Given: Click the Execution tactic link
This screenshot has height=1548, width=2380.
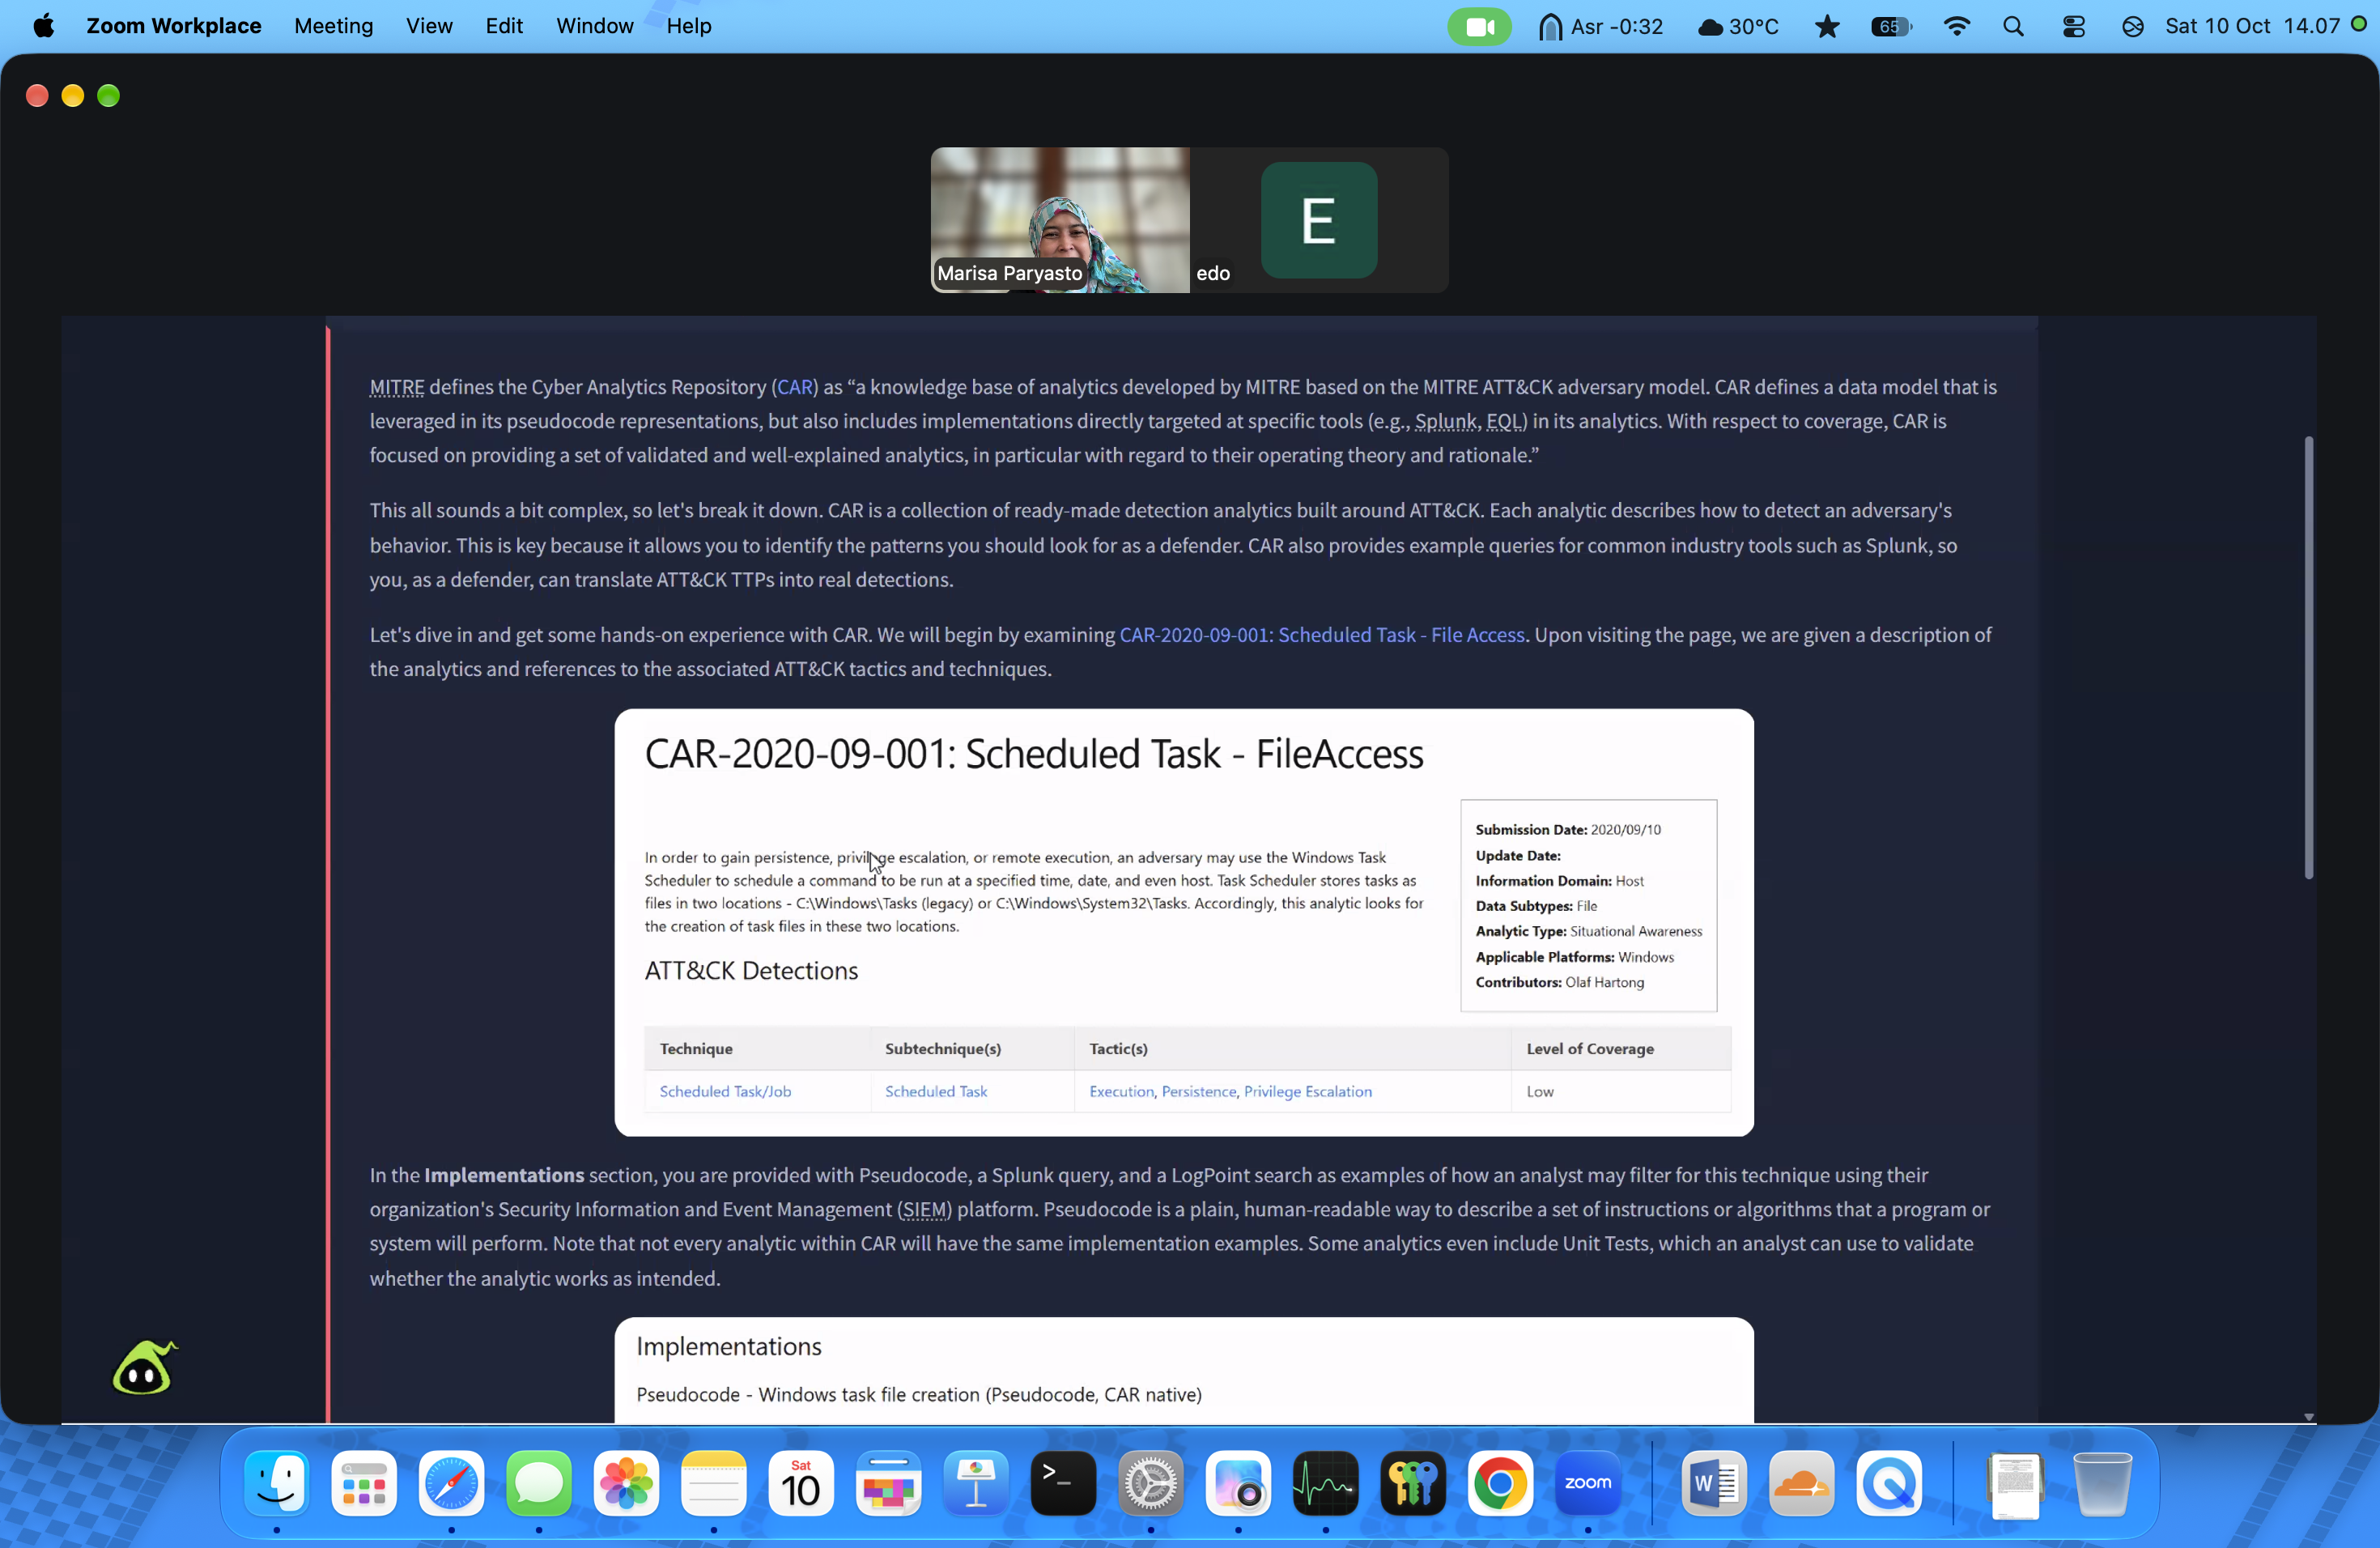Looking at the screenshot, I should click(1121, 1091).
